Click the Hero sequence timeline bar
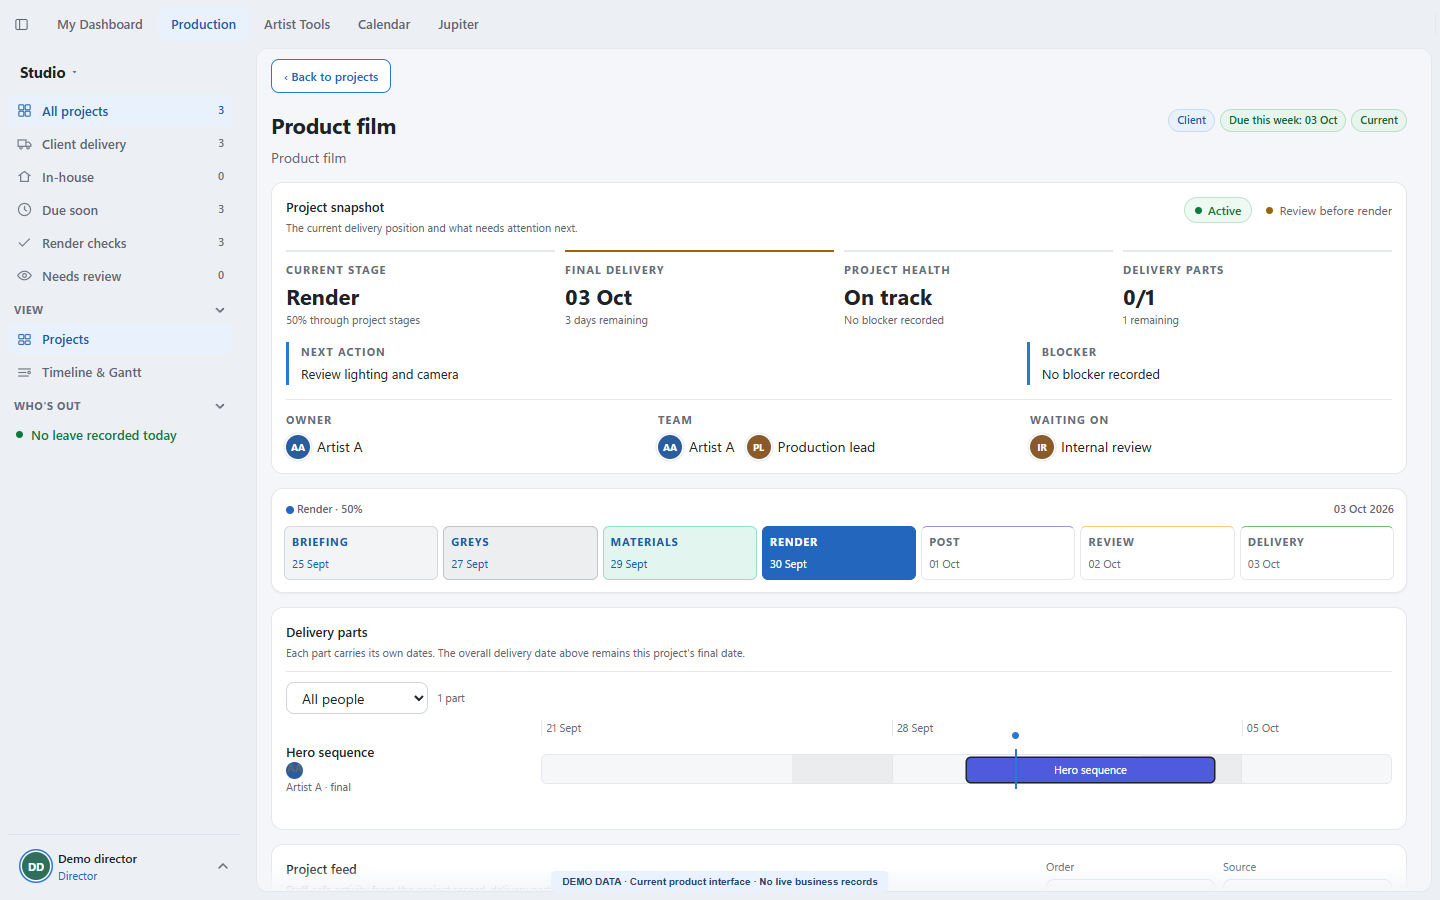Image resolution: width=1440 pixels, height=900 pixels. 1090,770
